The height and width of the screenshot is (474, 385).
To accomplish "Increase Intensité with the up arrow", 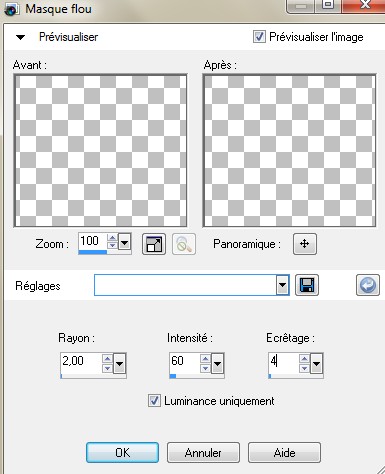I will pyautogui.click(x=205, y=358).
